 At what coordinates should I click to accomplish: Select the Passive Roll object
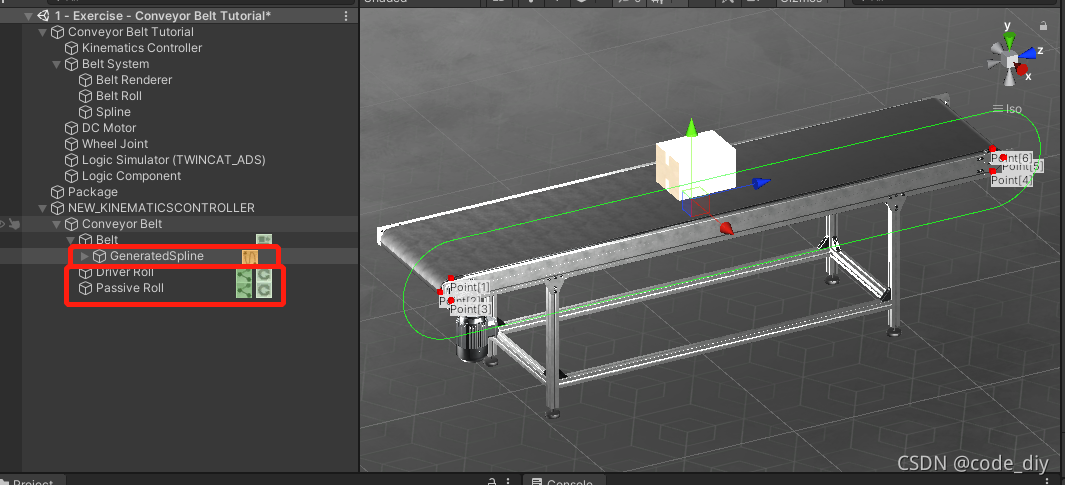[130, 288]
